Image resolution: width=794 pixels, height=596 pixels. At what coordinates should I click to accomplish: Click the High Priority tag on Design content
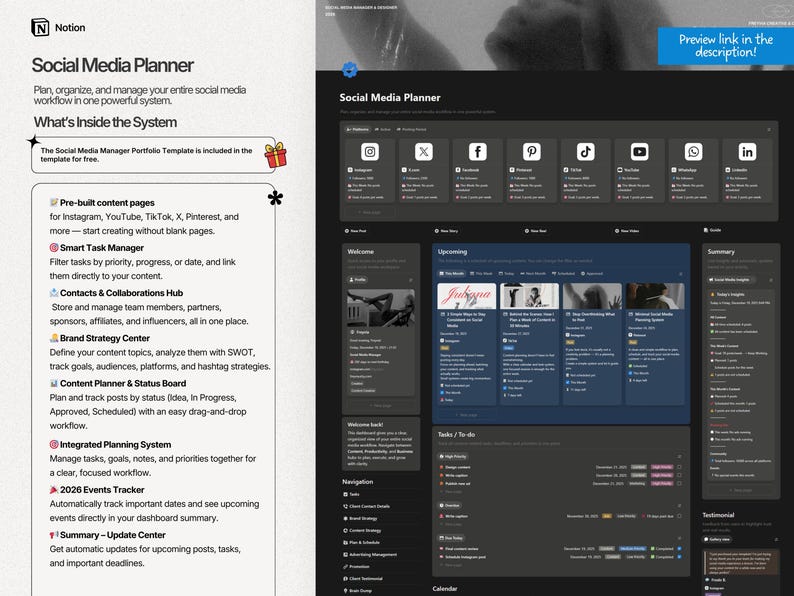tap(662, 467)
